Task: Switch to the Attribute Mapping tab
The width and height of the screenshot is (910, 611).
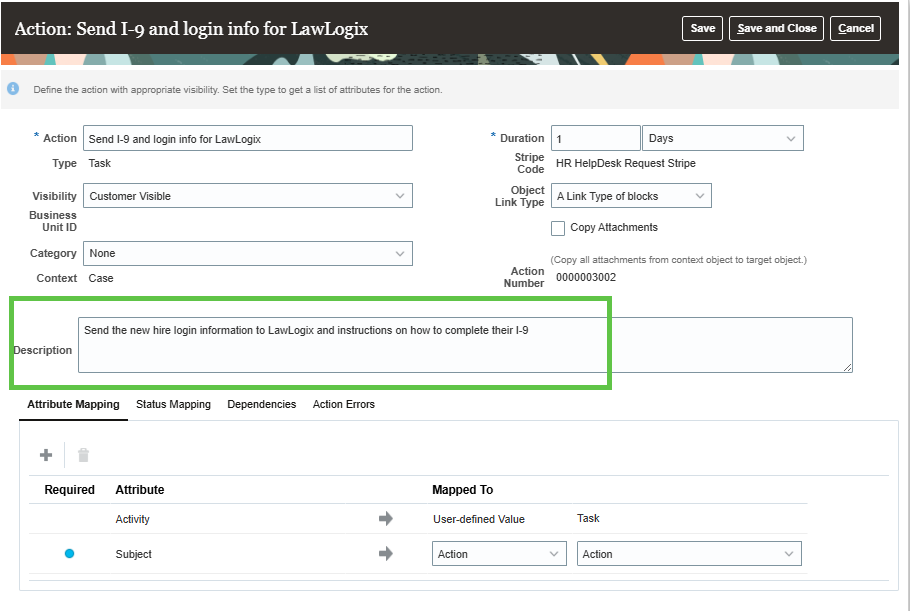Action: 73,404
